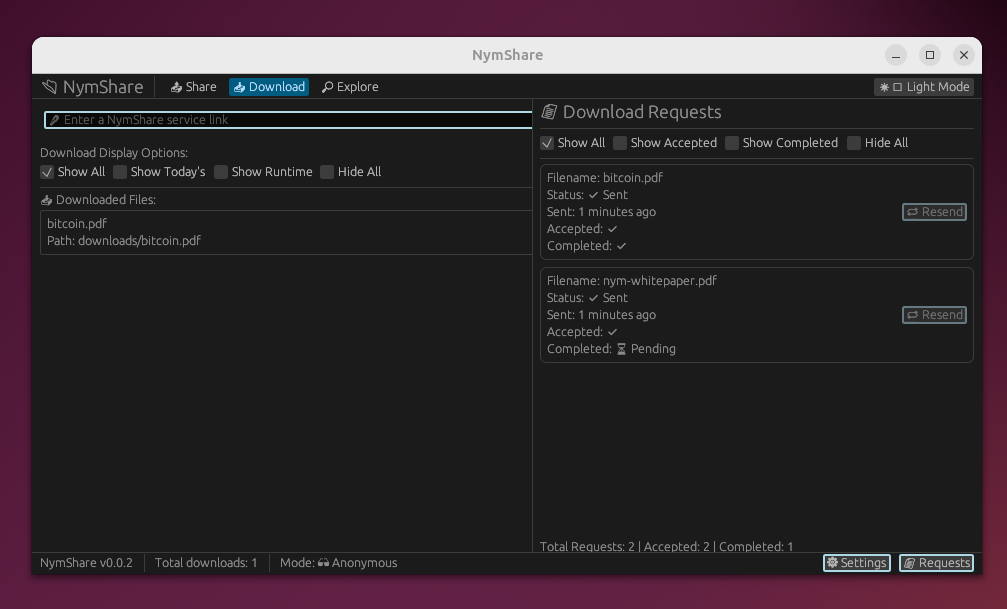Enable the Show Accepted checkbox
Image resolution: width=1007 pixels, height=609 pixels.
click(620, 143)
